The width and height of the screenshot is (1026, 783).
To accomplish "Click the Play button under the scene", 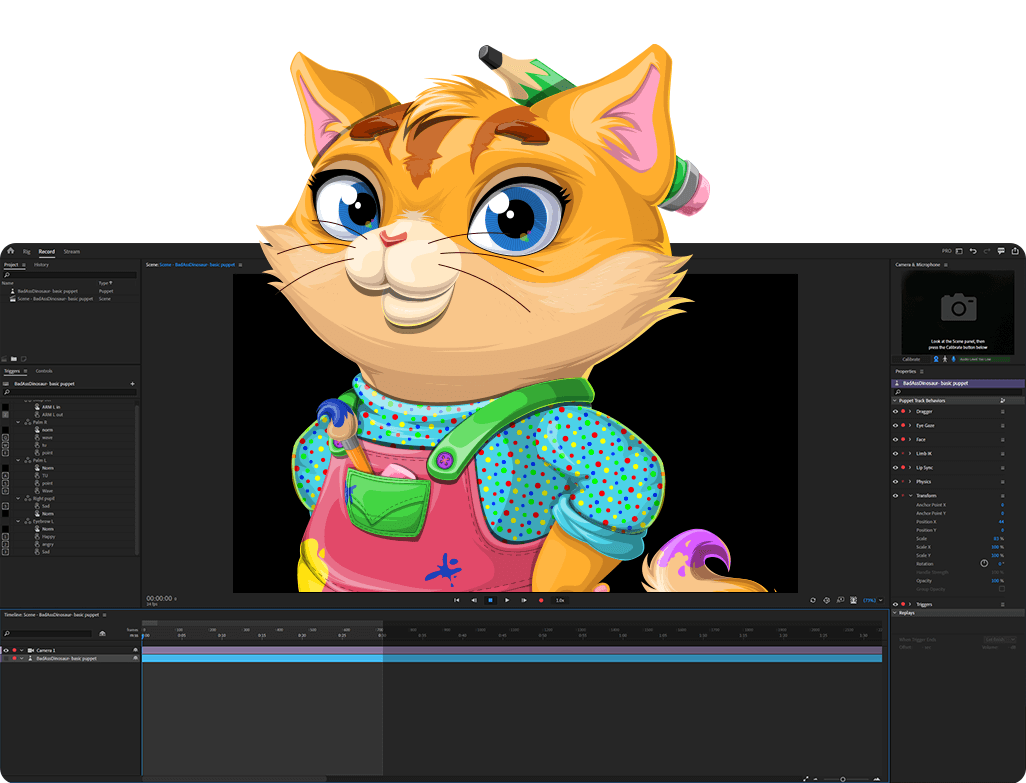I will [507, 600].
